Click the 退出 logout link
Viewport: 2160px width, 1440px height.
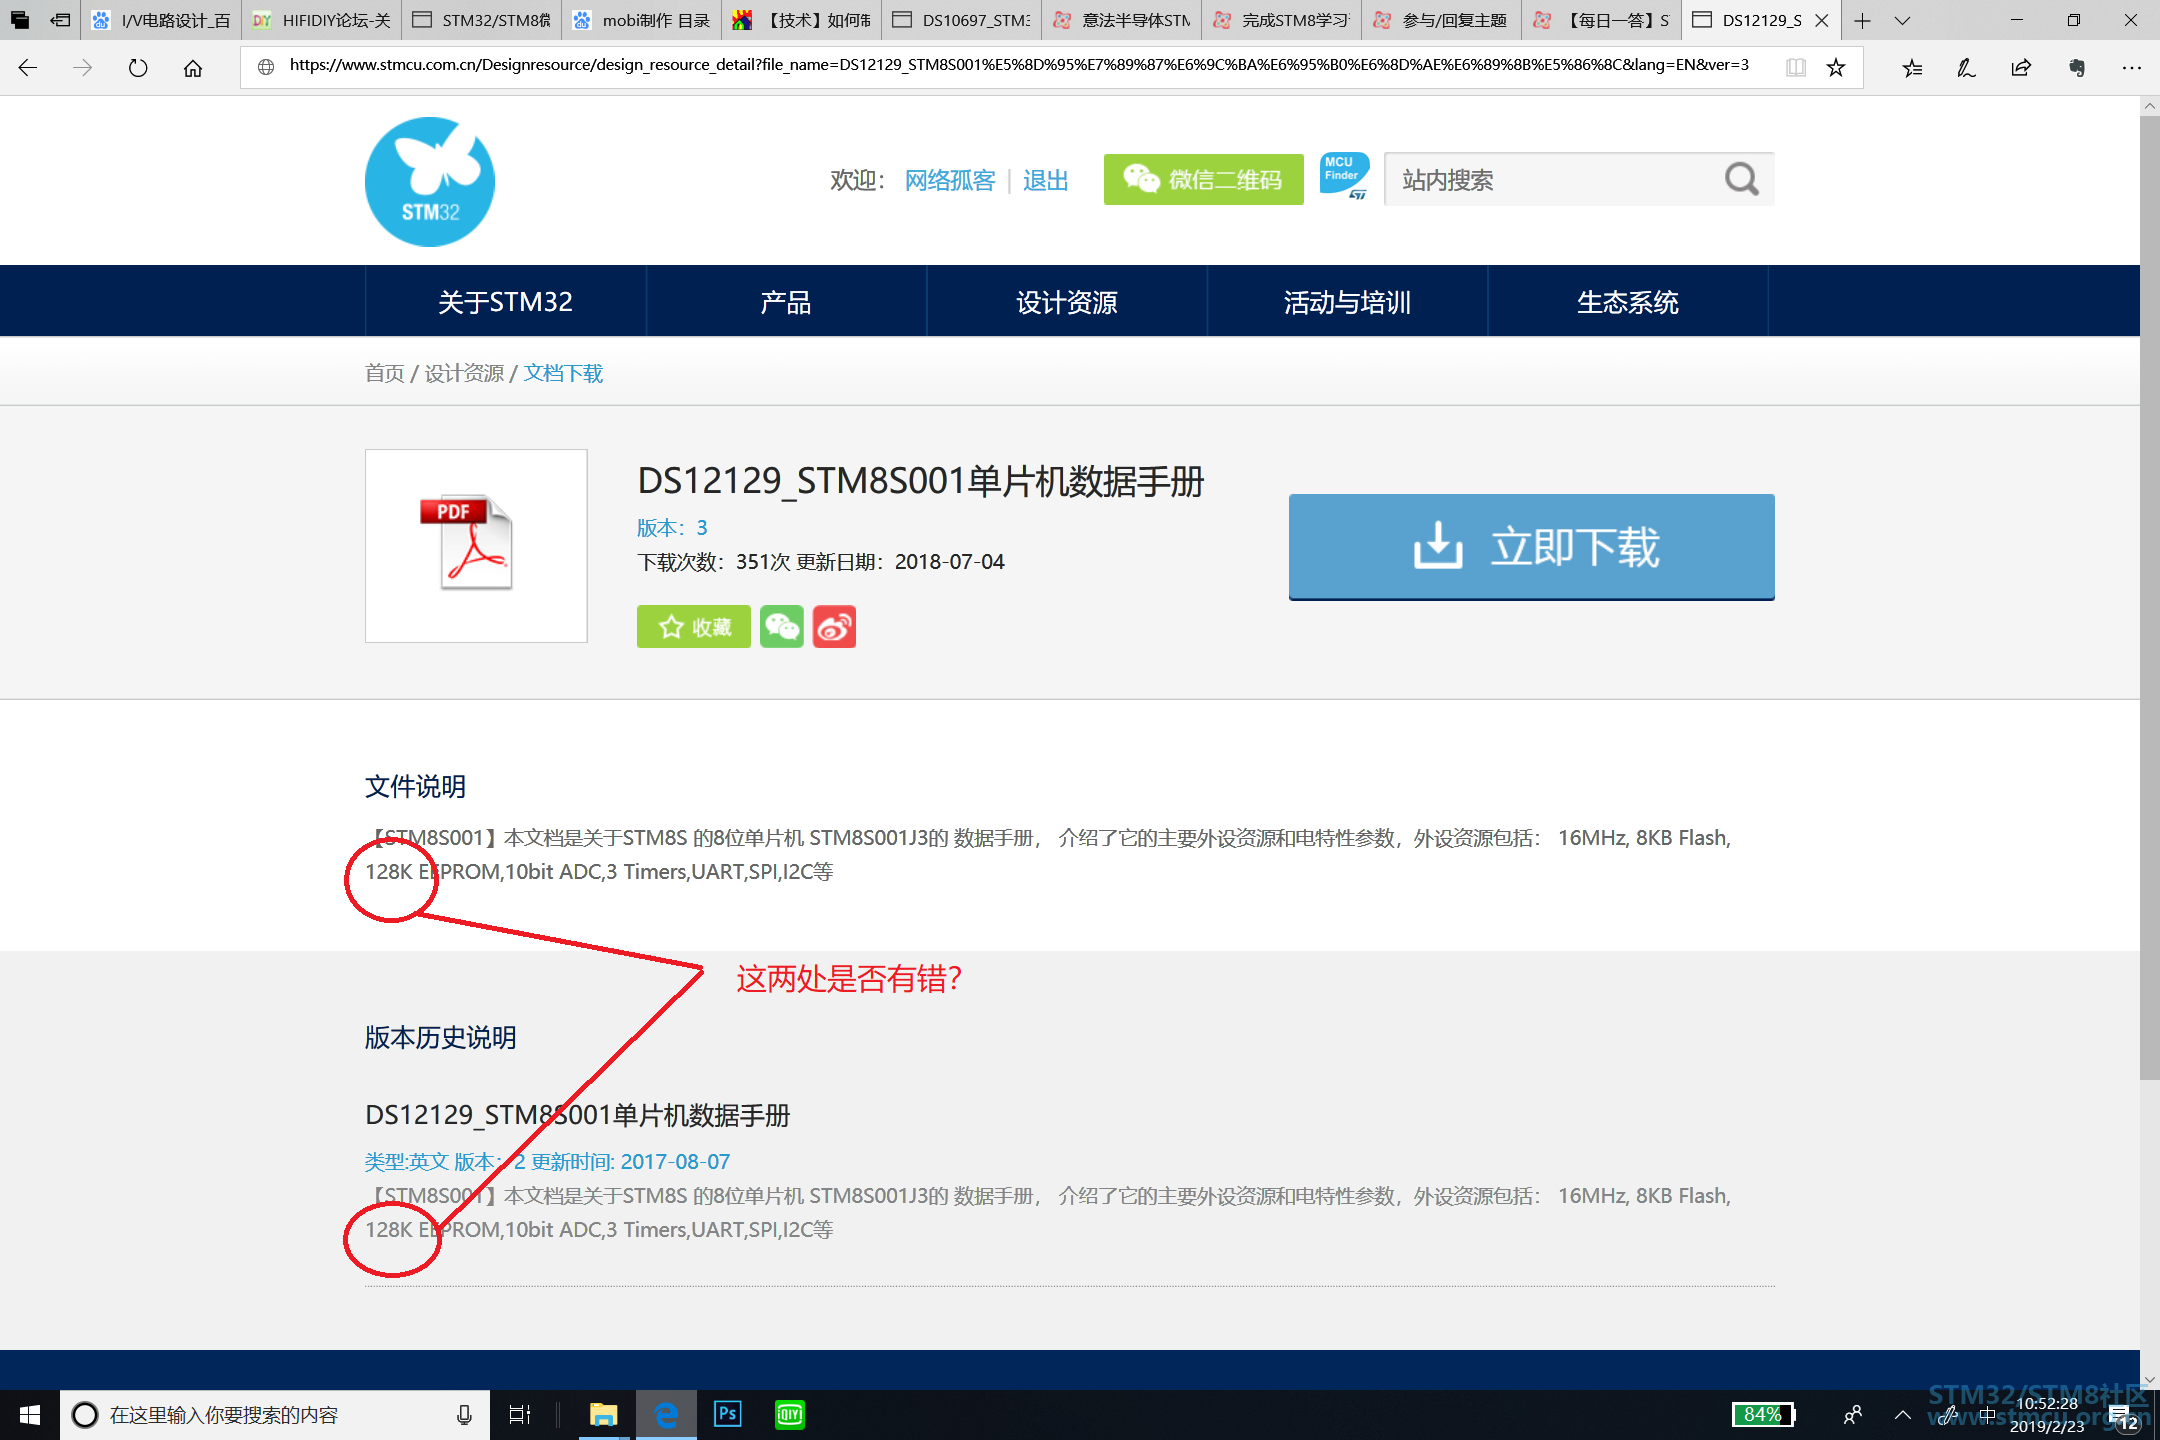click(x=1046, y=180)
